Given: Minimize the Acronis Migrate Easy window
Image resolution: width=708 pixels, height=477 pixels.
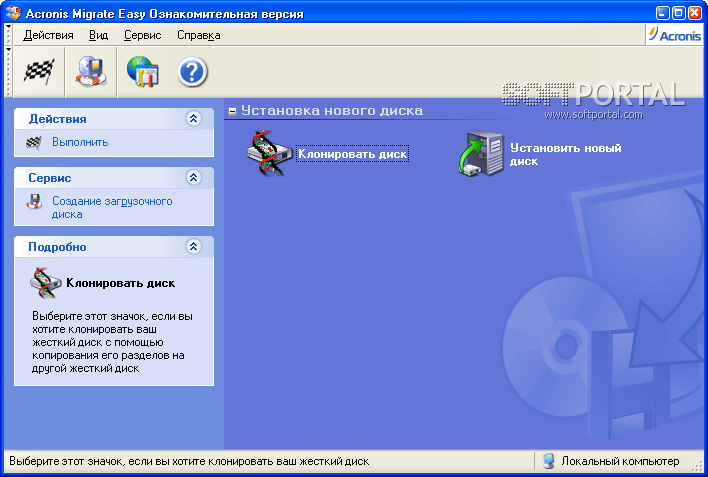Looking at the screenshot, I should 662,13.
